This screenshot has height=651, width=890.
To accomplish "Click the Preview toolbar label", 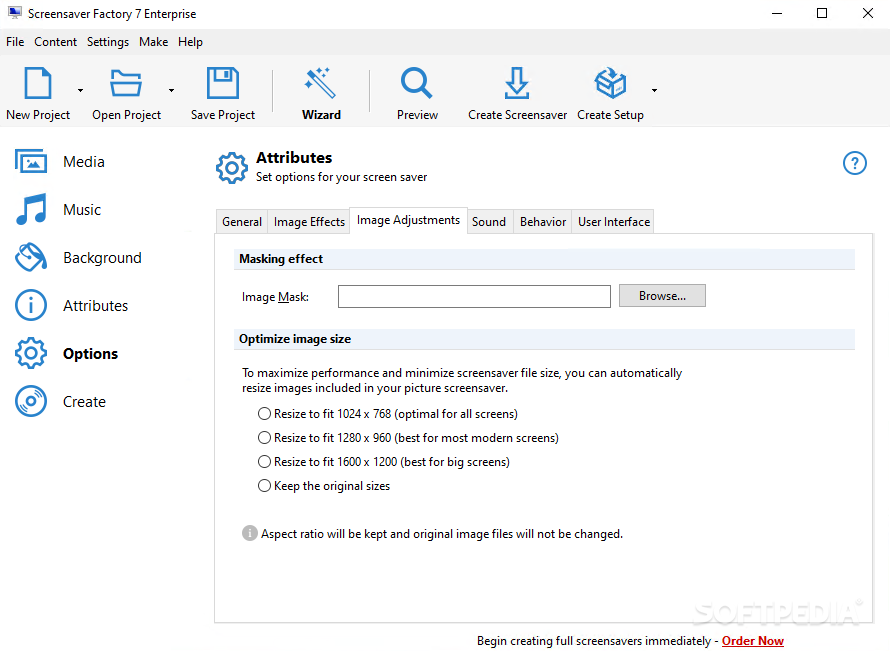I will (x=417, y=115).
